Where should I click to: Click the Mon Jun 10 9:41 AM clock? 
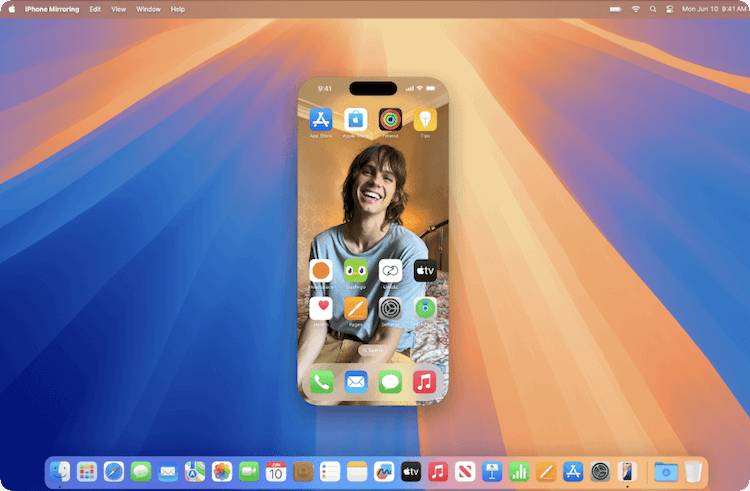coord(714,9)
